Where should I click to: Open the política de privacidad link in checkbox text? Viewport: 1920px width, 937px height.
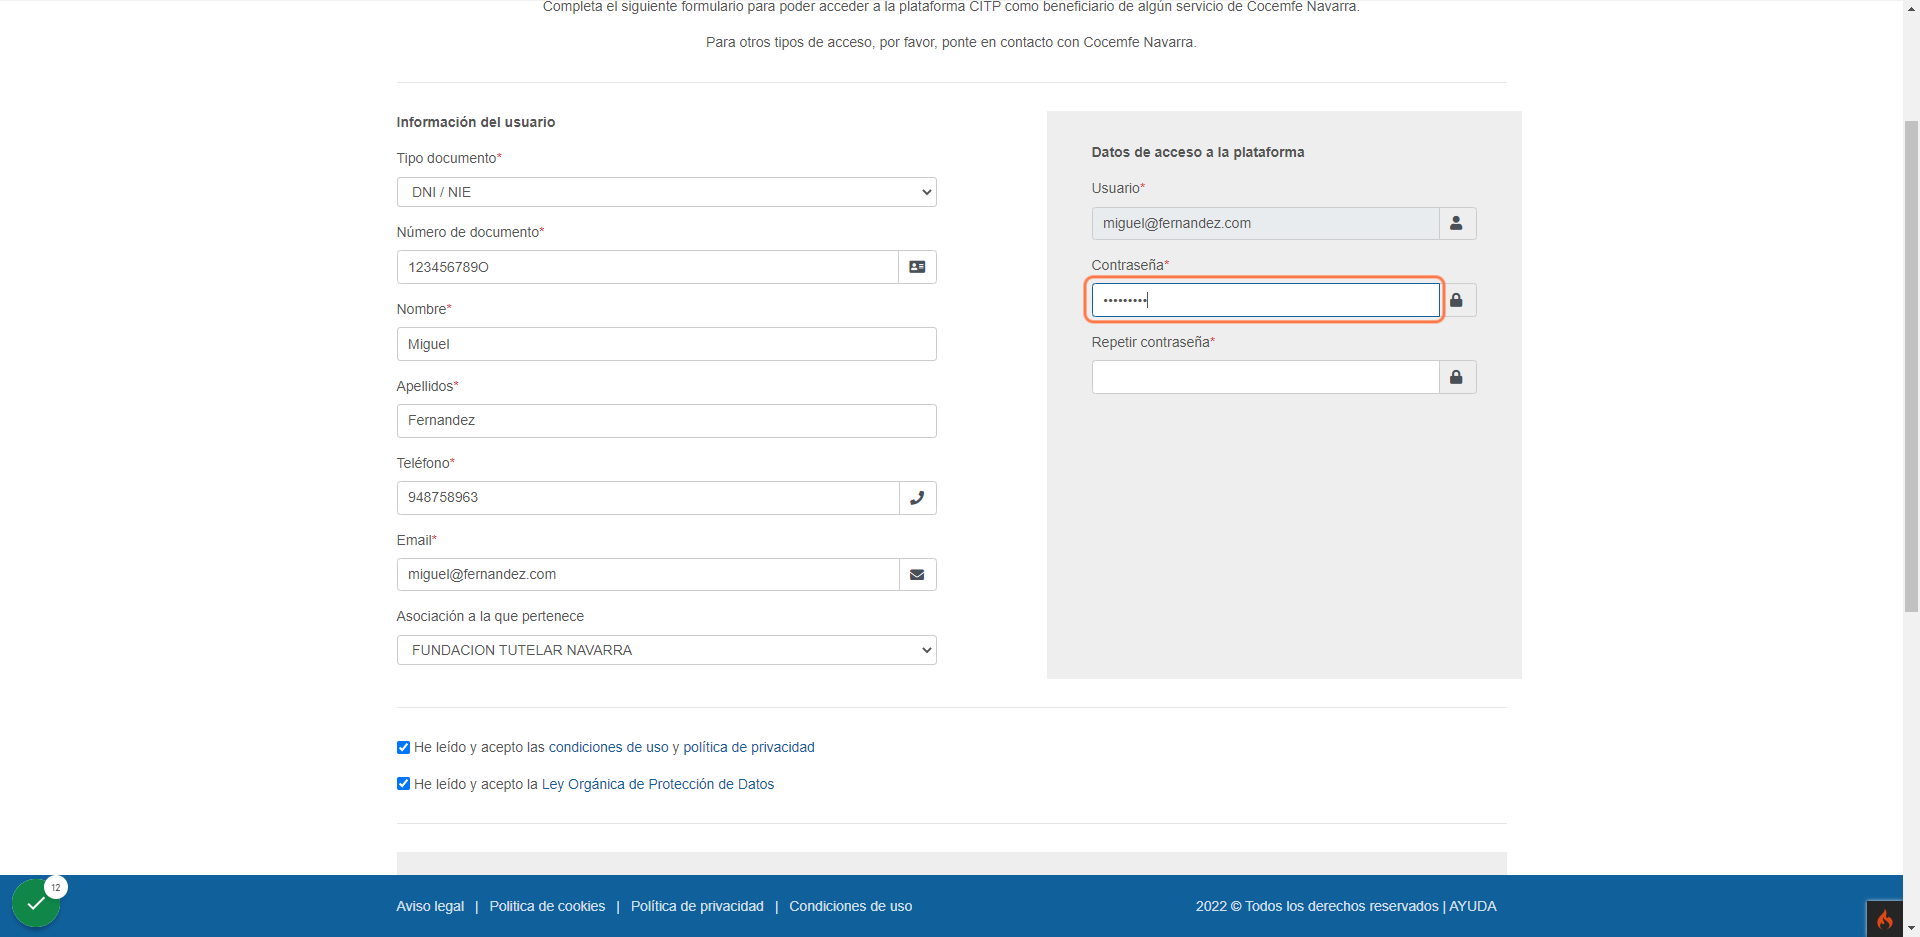click(749, 747)
